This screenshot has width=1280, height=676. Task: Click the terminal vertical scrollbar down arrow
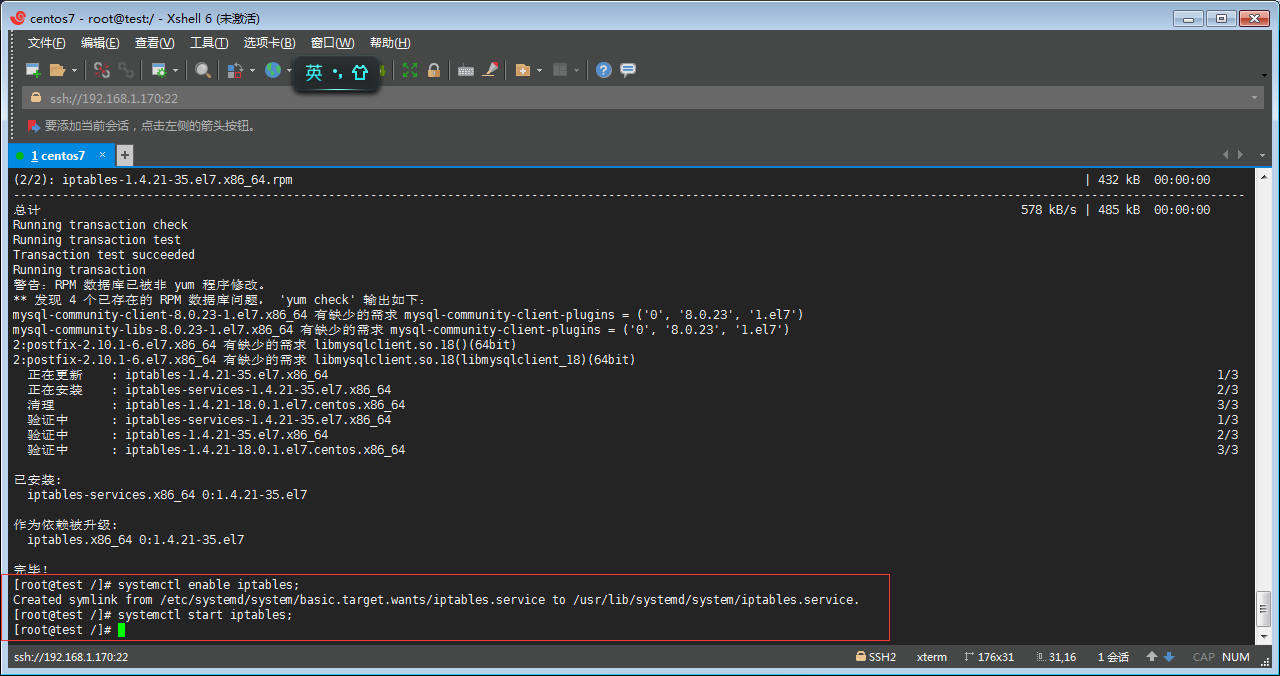[1264, 636]
